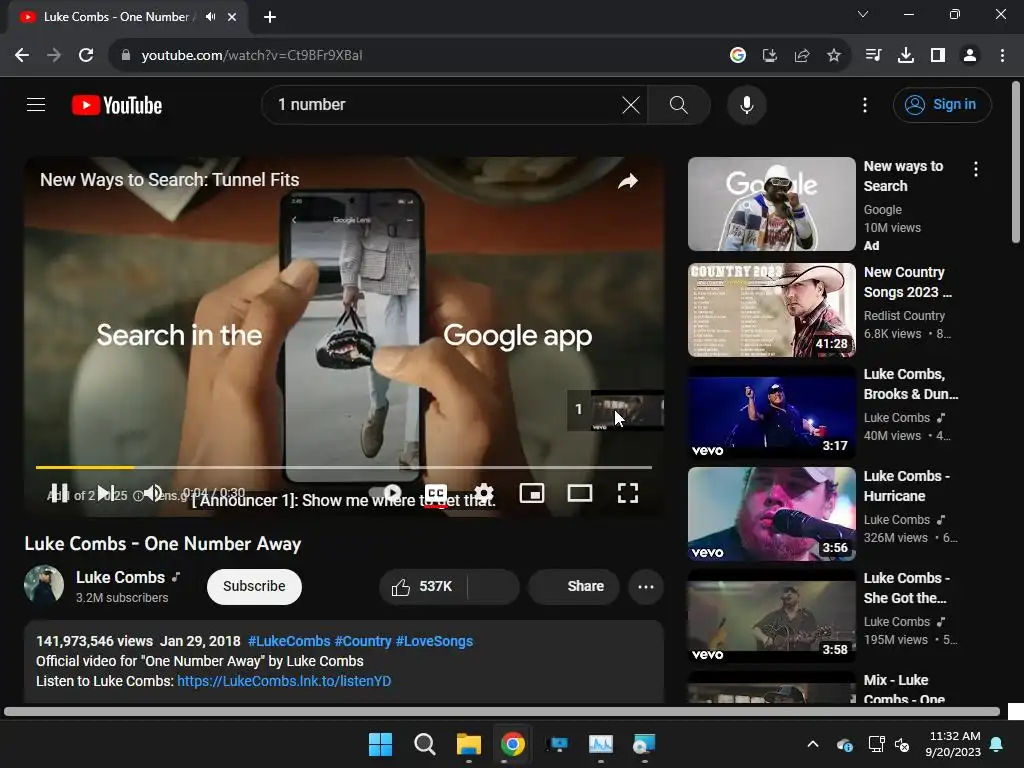Click the share arrow on the video
Viewport: 1024px width, 768px height.
(628, 181)
